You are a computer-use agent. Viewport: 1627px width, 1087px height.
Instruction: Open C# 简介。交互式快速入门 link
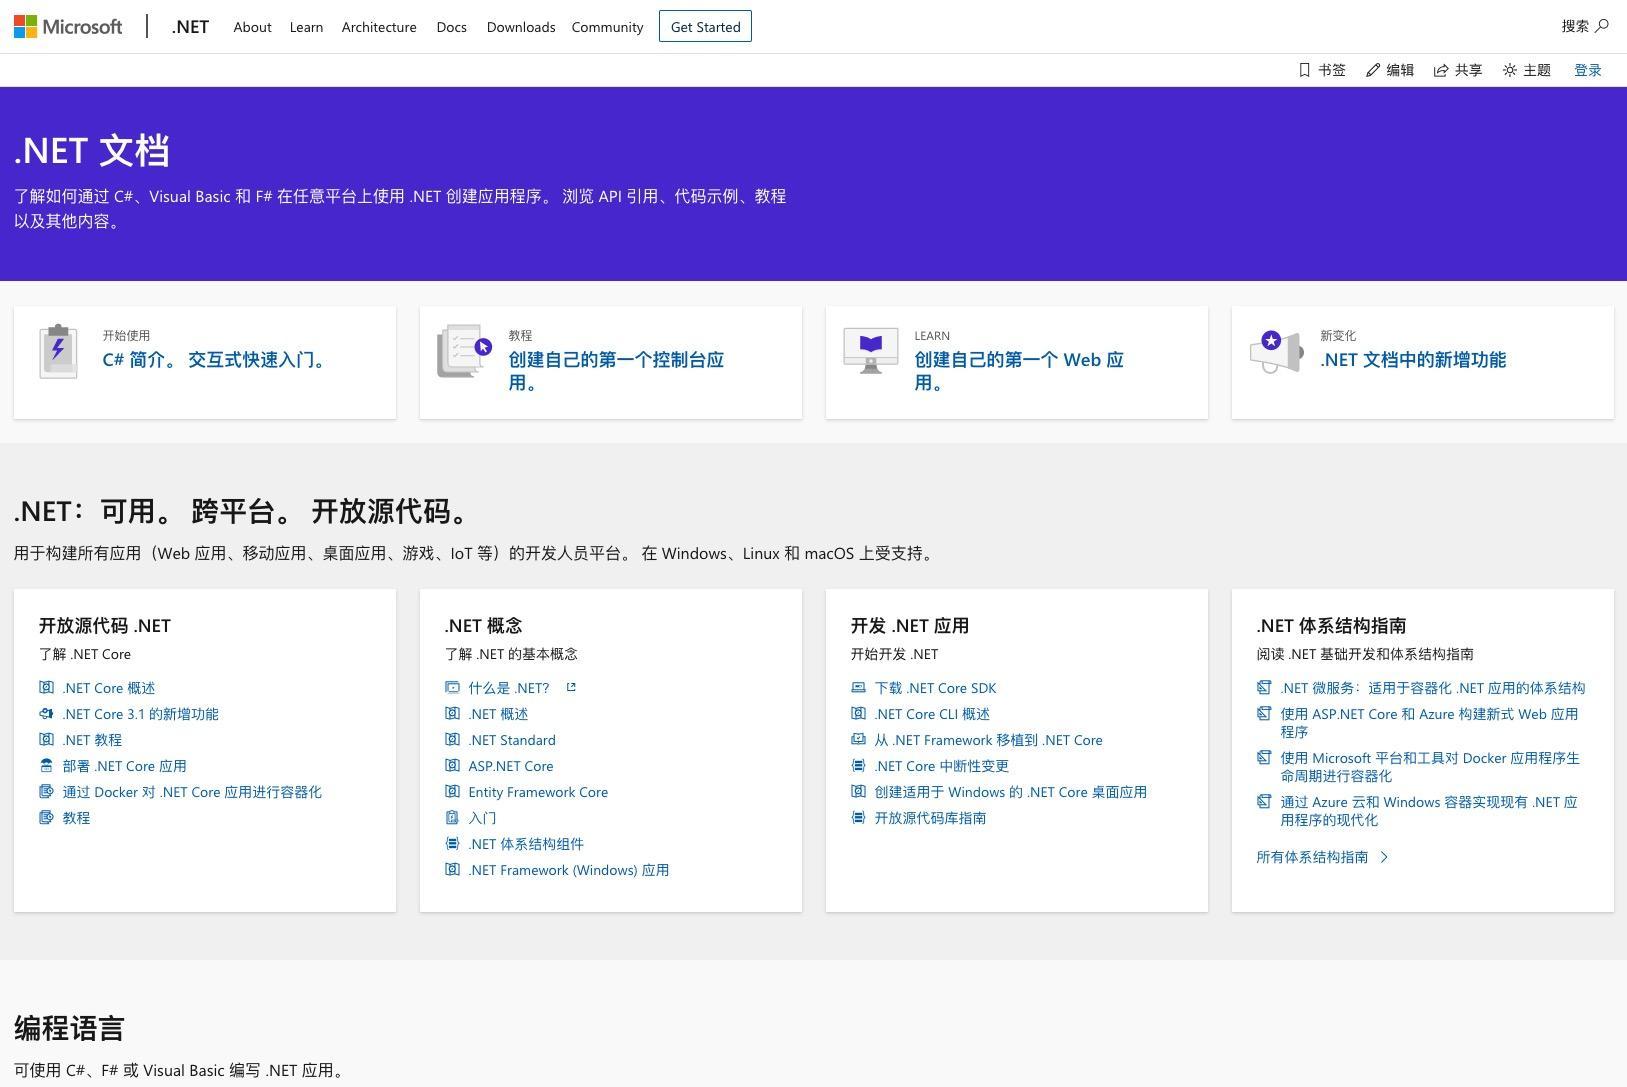click(217, 360)
